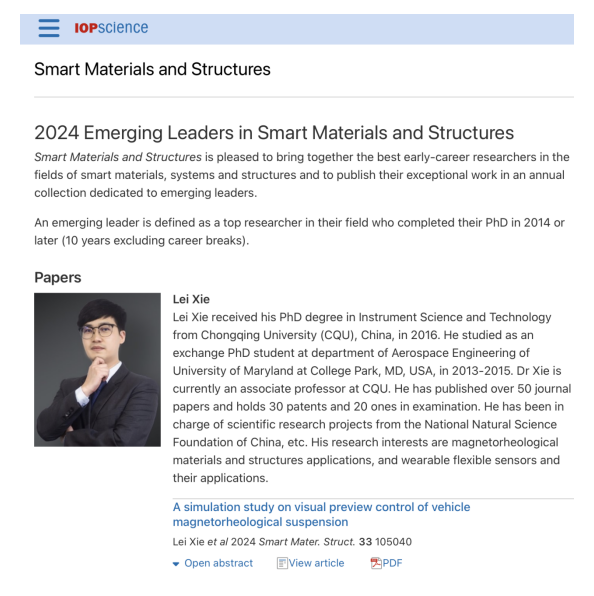594x596 pixels.
Task: Select the Lei Xie portrait photo
Action: tap(97, 369)
